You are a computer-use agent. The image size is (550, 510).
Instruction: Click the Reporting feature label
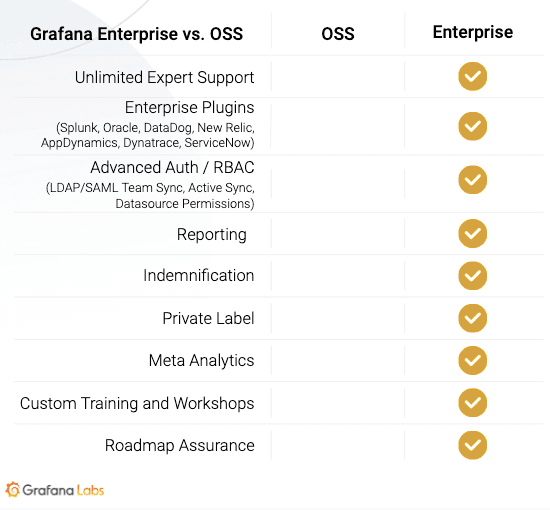tap(212, 234)
